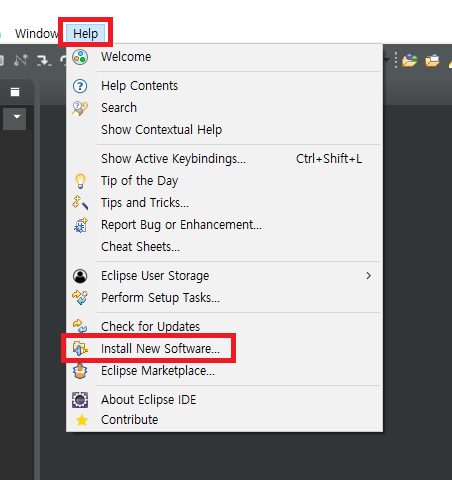
Task: Click the Check for Updates icon
Action: 80,326
